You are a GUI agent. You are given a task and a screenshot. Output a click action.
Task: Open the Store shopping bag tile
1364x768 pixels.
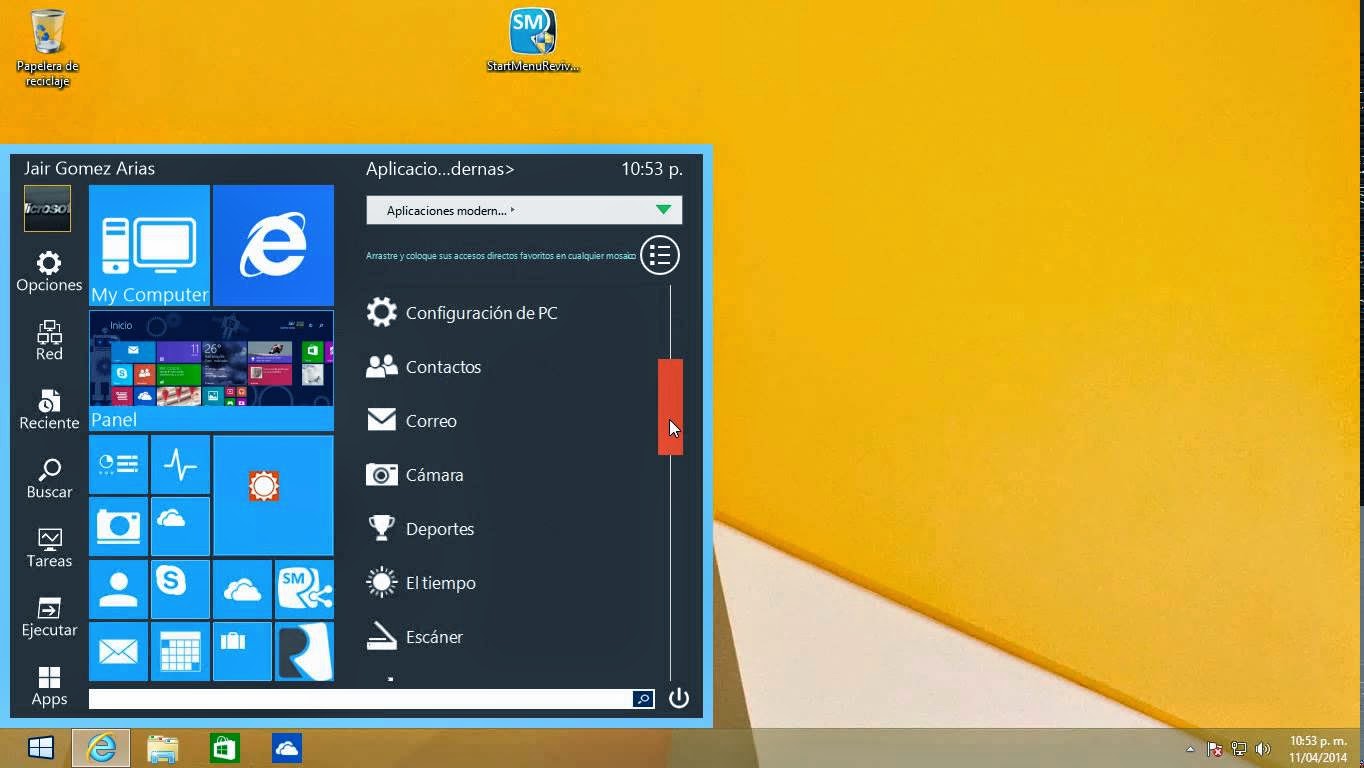click(242, 651)
